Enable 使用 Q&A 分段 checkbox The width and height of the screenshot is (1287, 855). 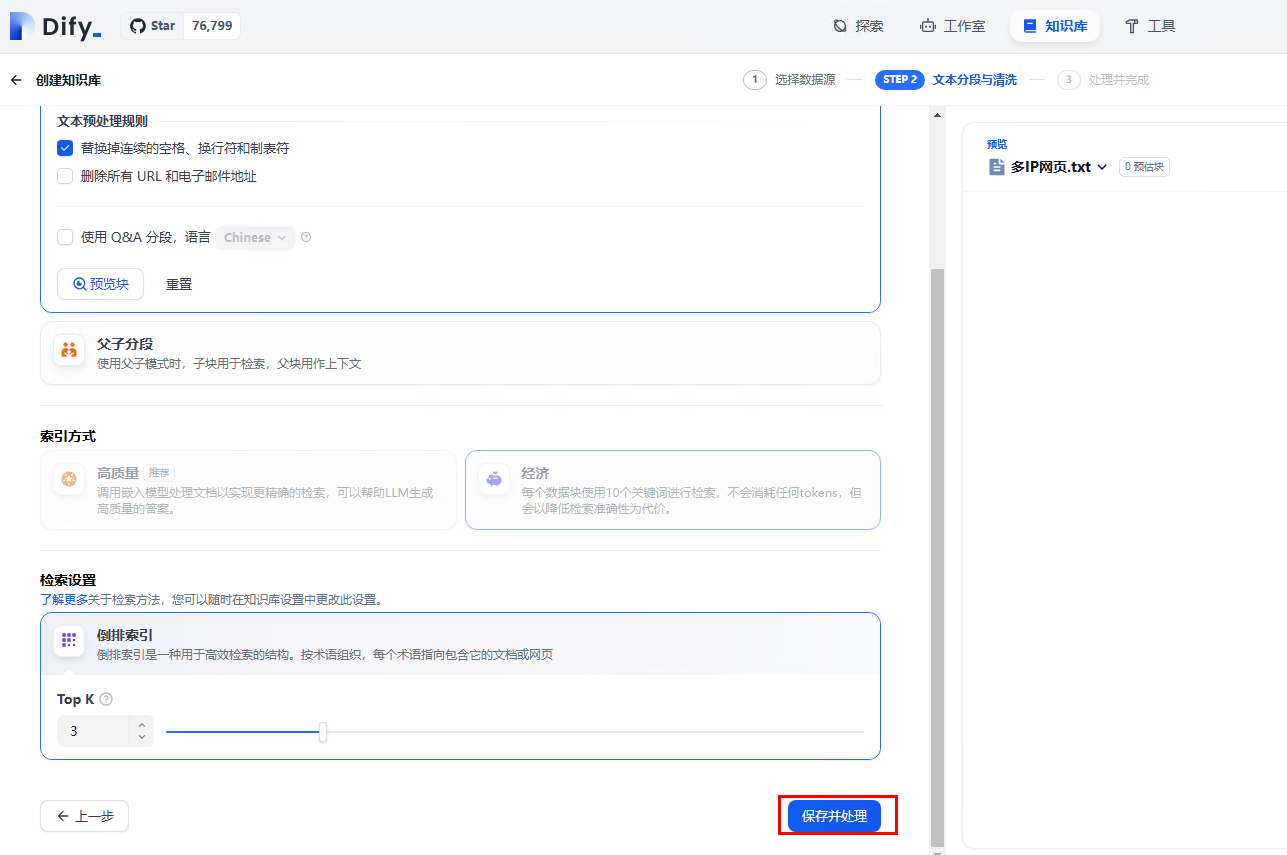[x=65, y=237]
